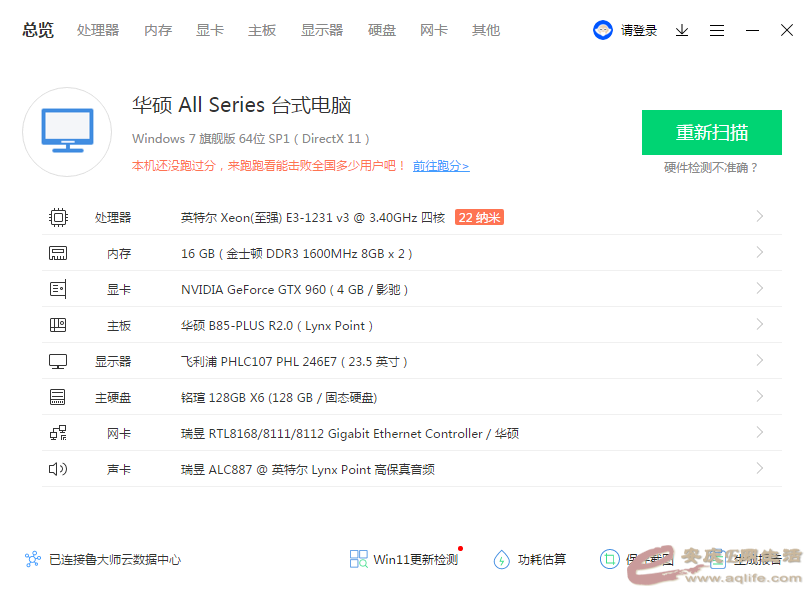Screen dimensions: 812x591
Task: Click the 已连接鲁大师云数据中心 status
Action: point(104,560)
